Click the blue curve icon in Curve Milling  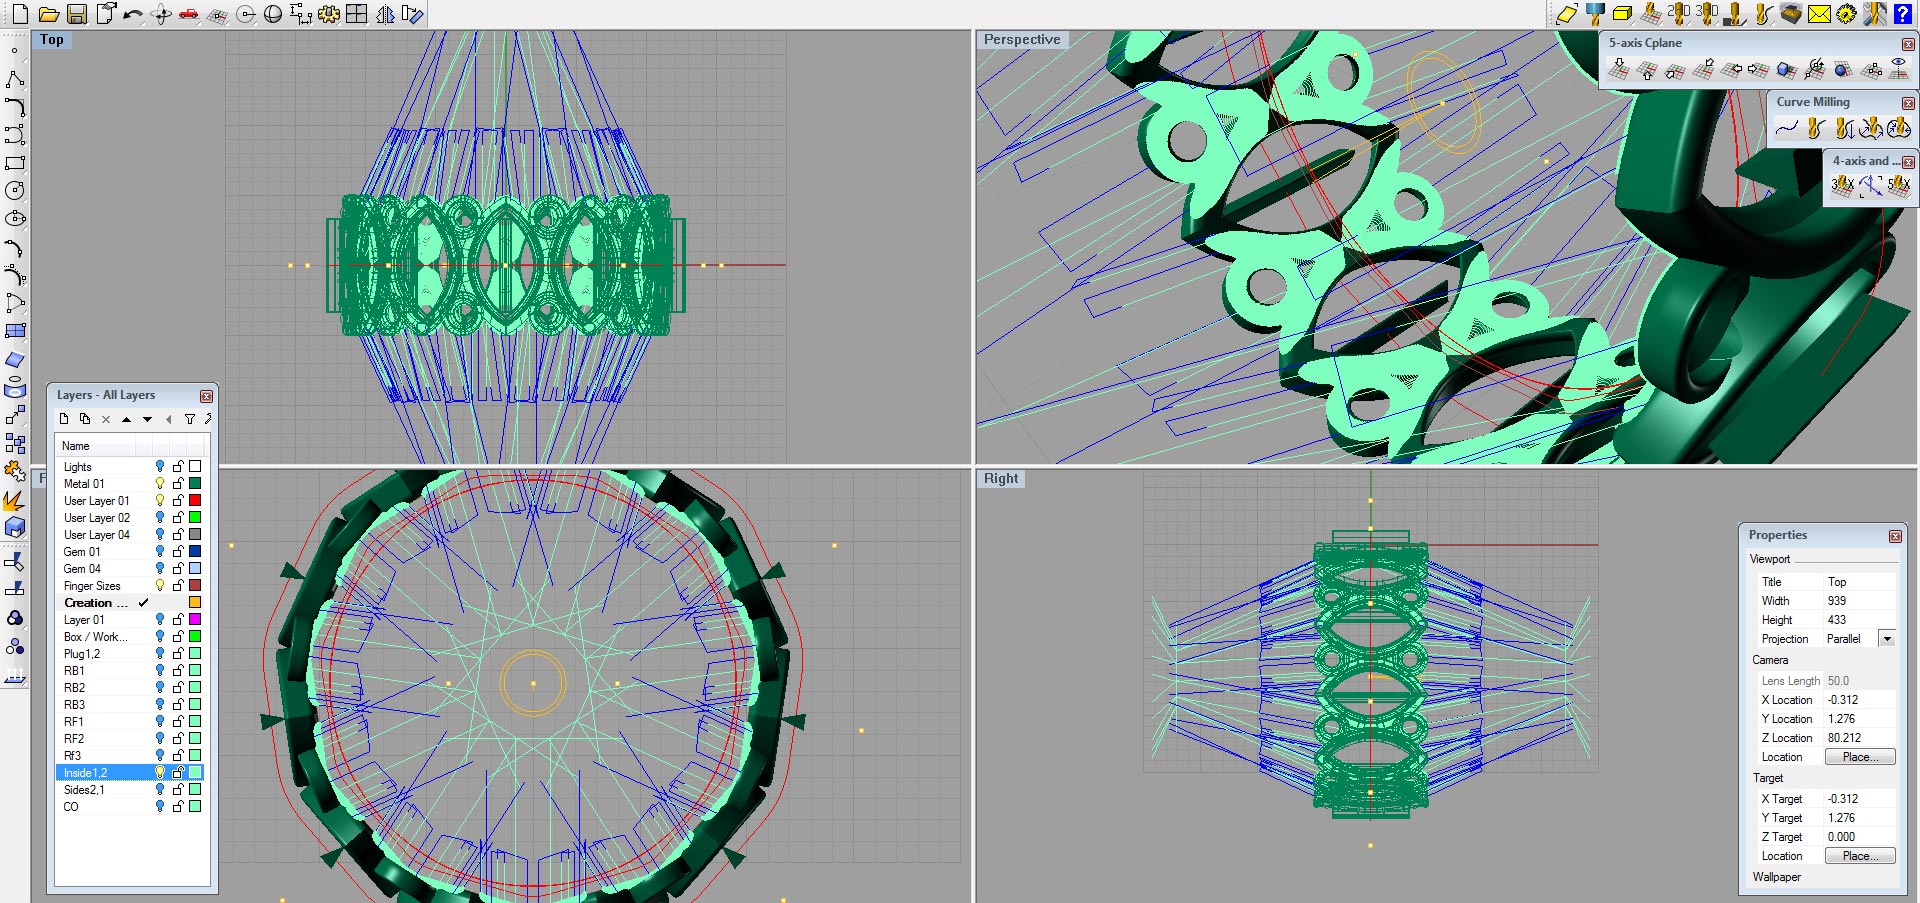1787,128
